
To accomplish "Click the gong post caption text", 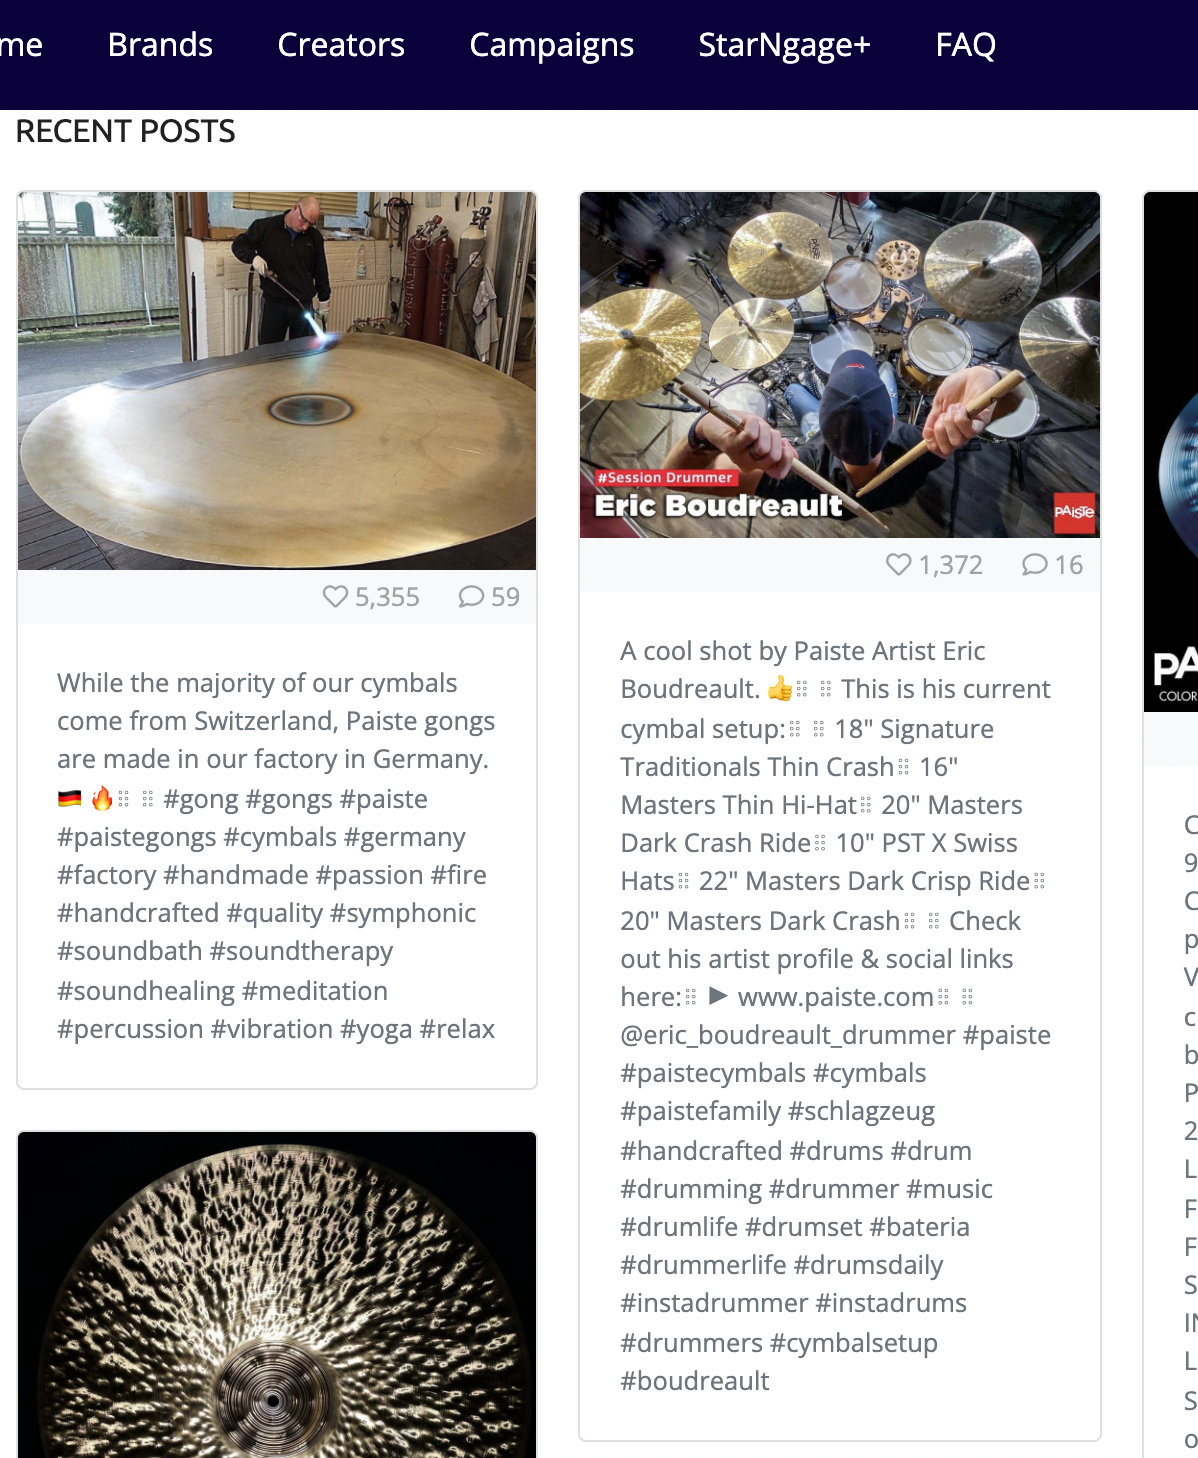I will coord(277,856).
